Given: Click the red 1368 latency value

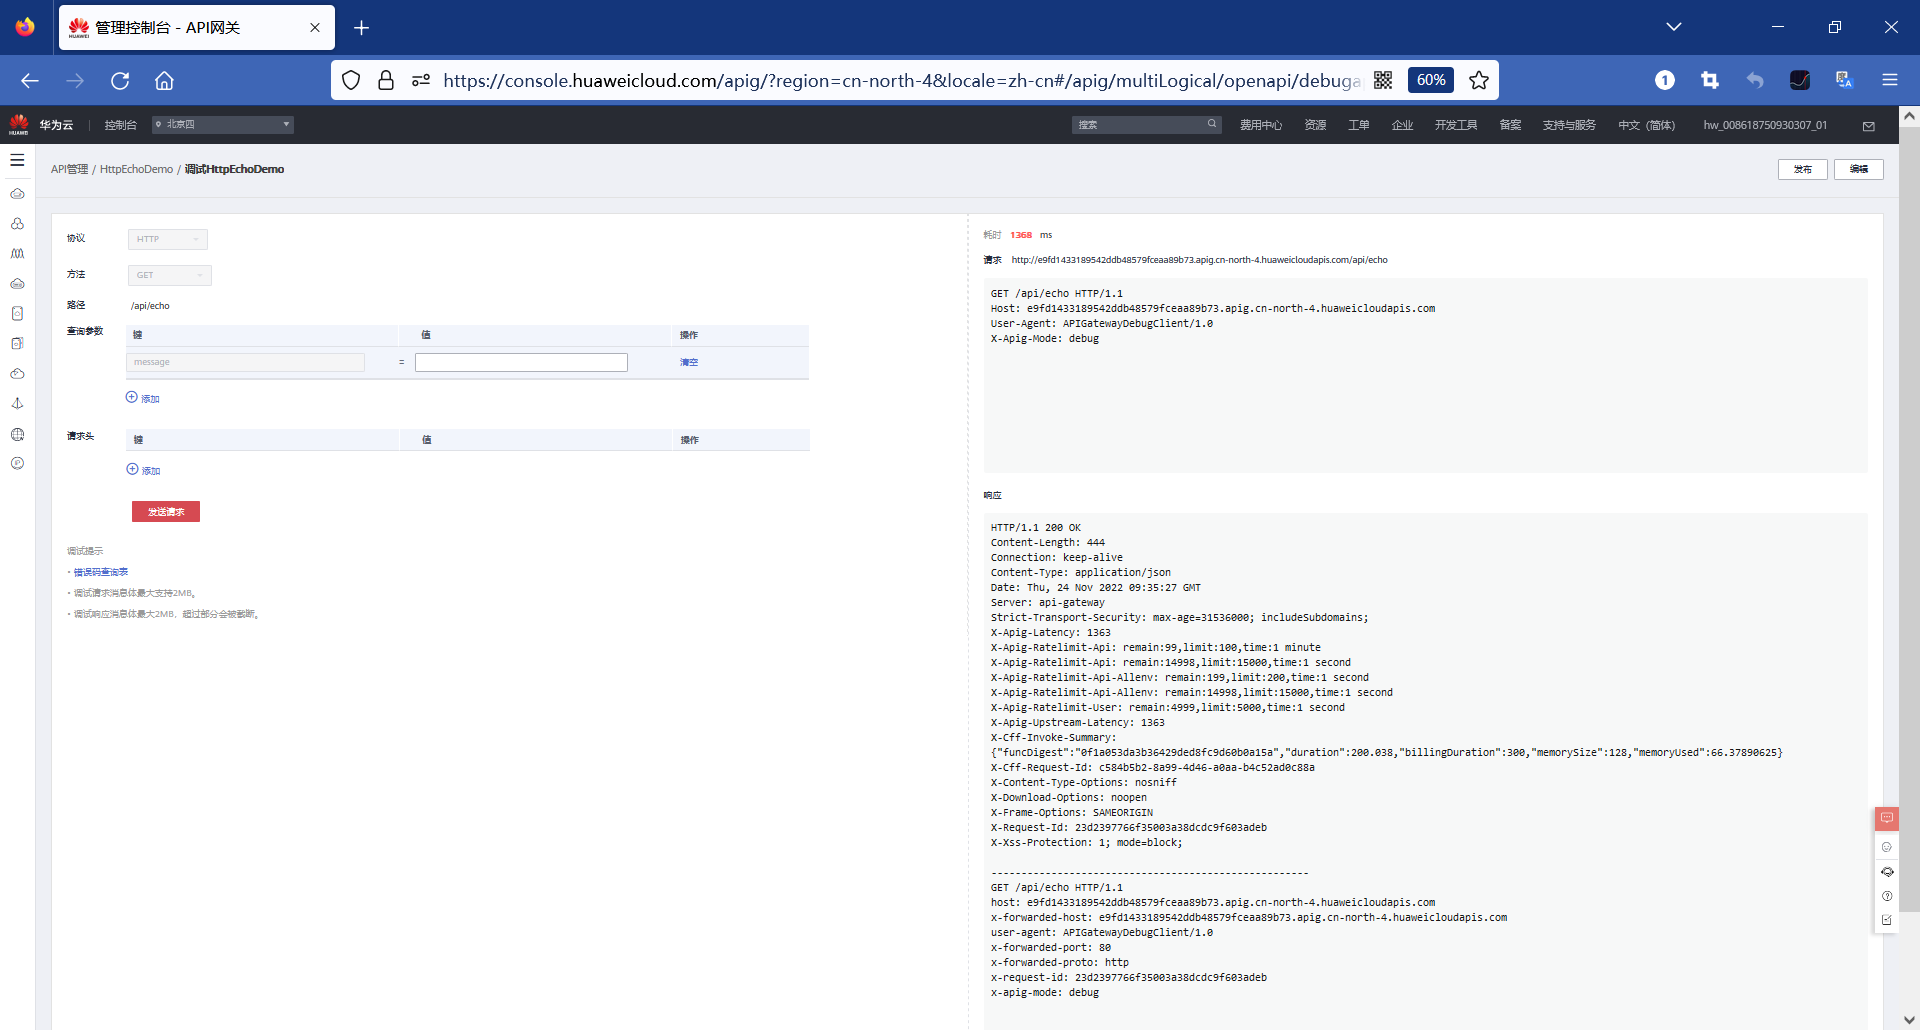Looking at the screenshot, I should [x=1021, y=235].
